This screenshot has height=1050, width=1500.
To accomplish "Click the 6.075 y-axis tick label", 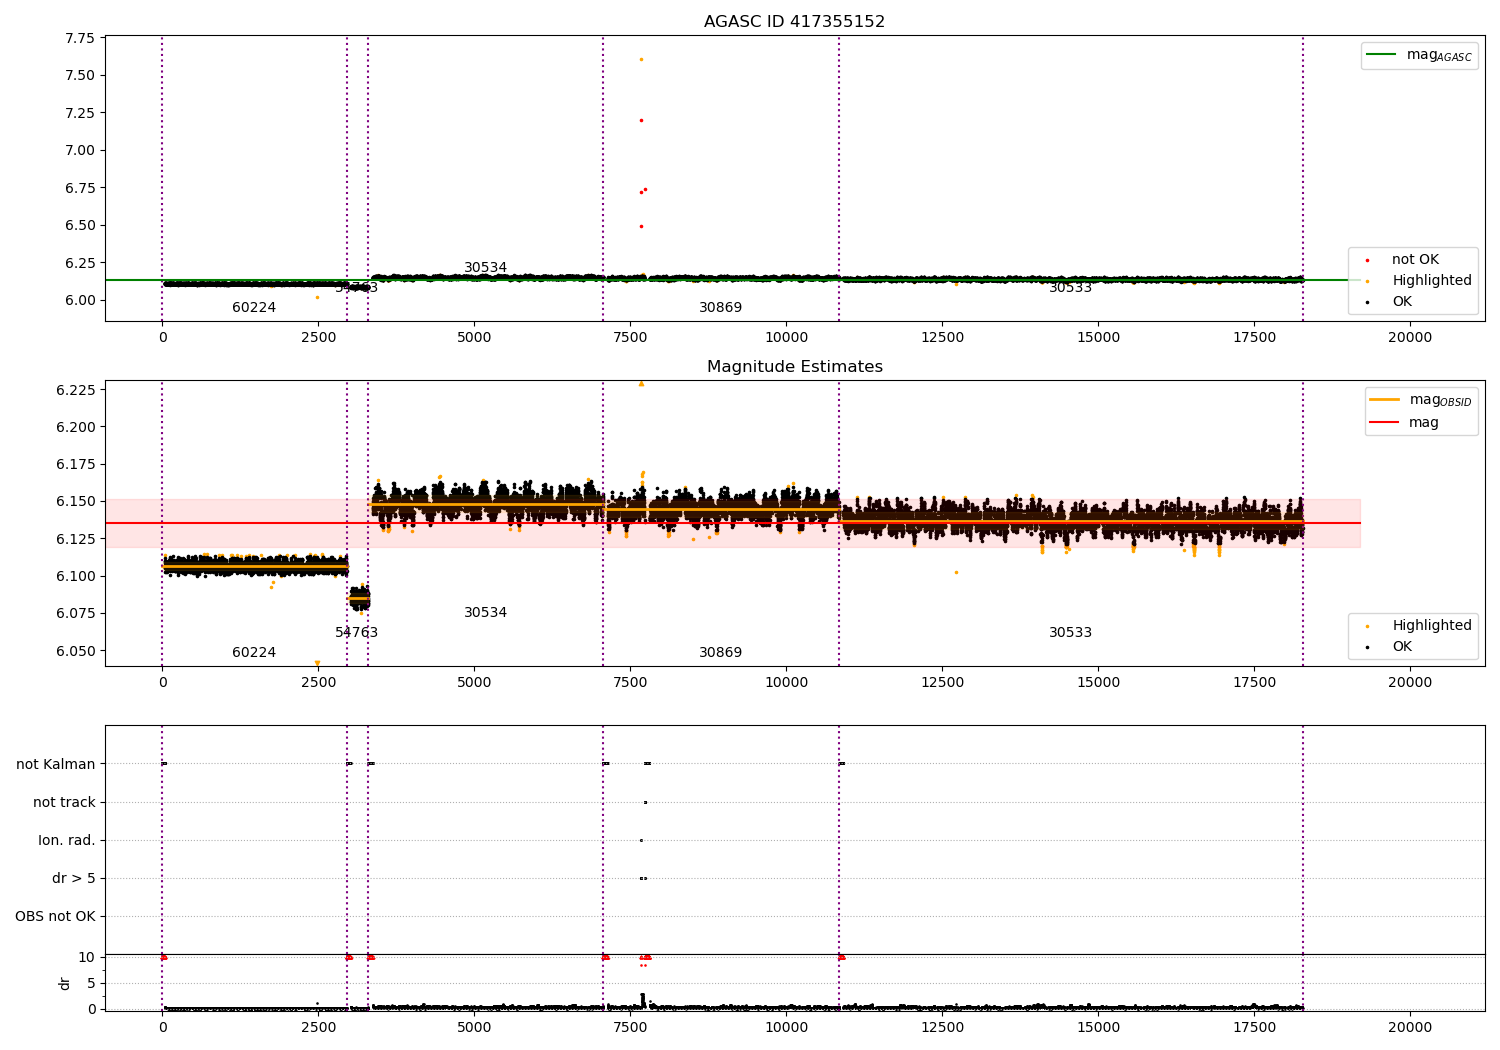I will (x=75, y=613).
